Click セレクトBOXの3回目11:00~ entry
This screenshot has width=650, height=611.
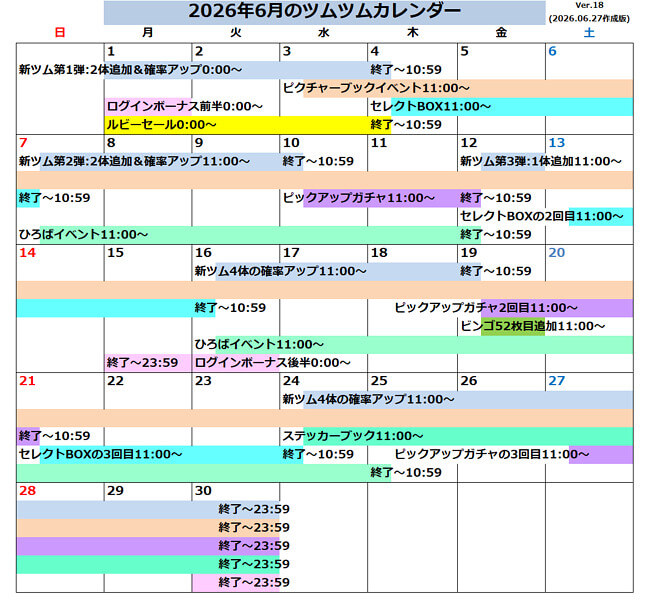(x=100, y=454)
